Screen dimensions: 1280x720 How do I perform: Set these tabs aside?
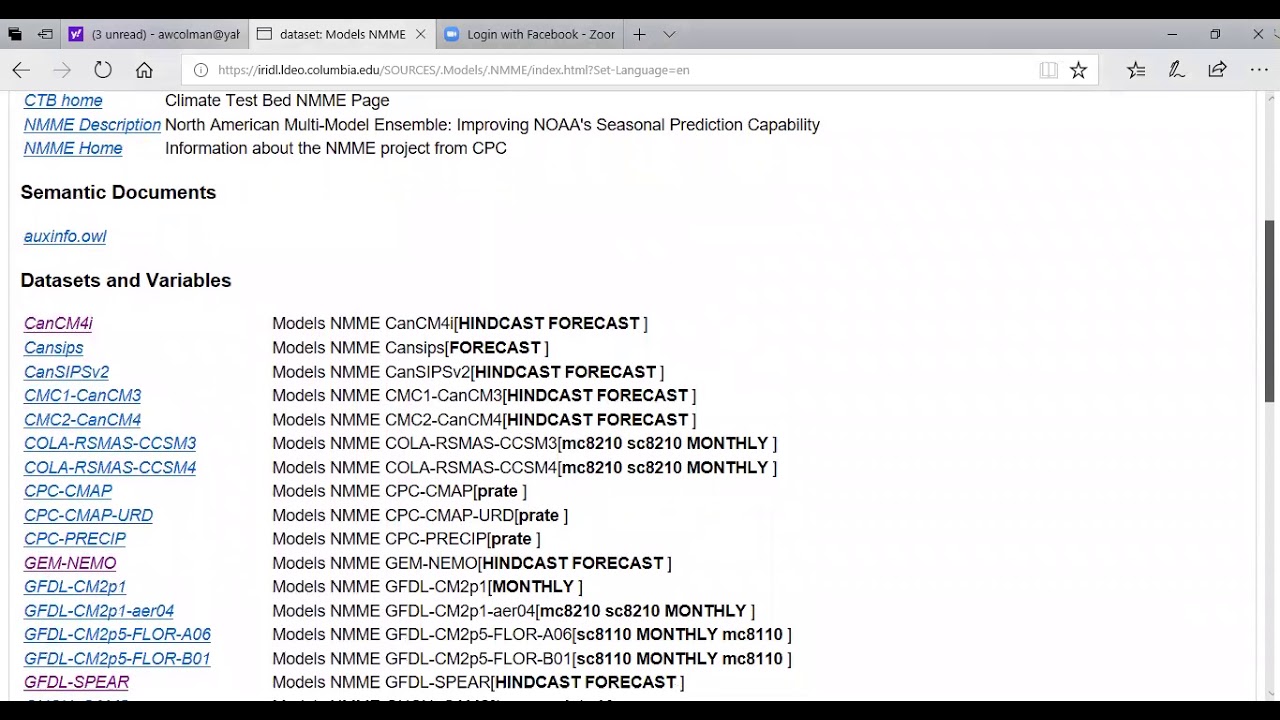coord(45,34)
